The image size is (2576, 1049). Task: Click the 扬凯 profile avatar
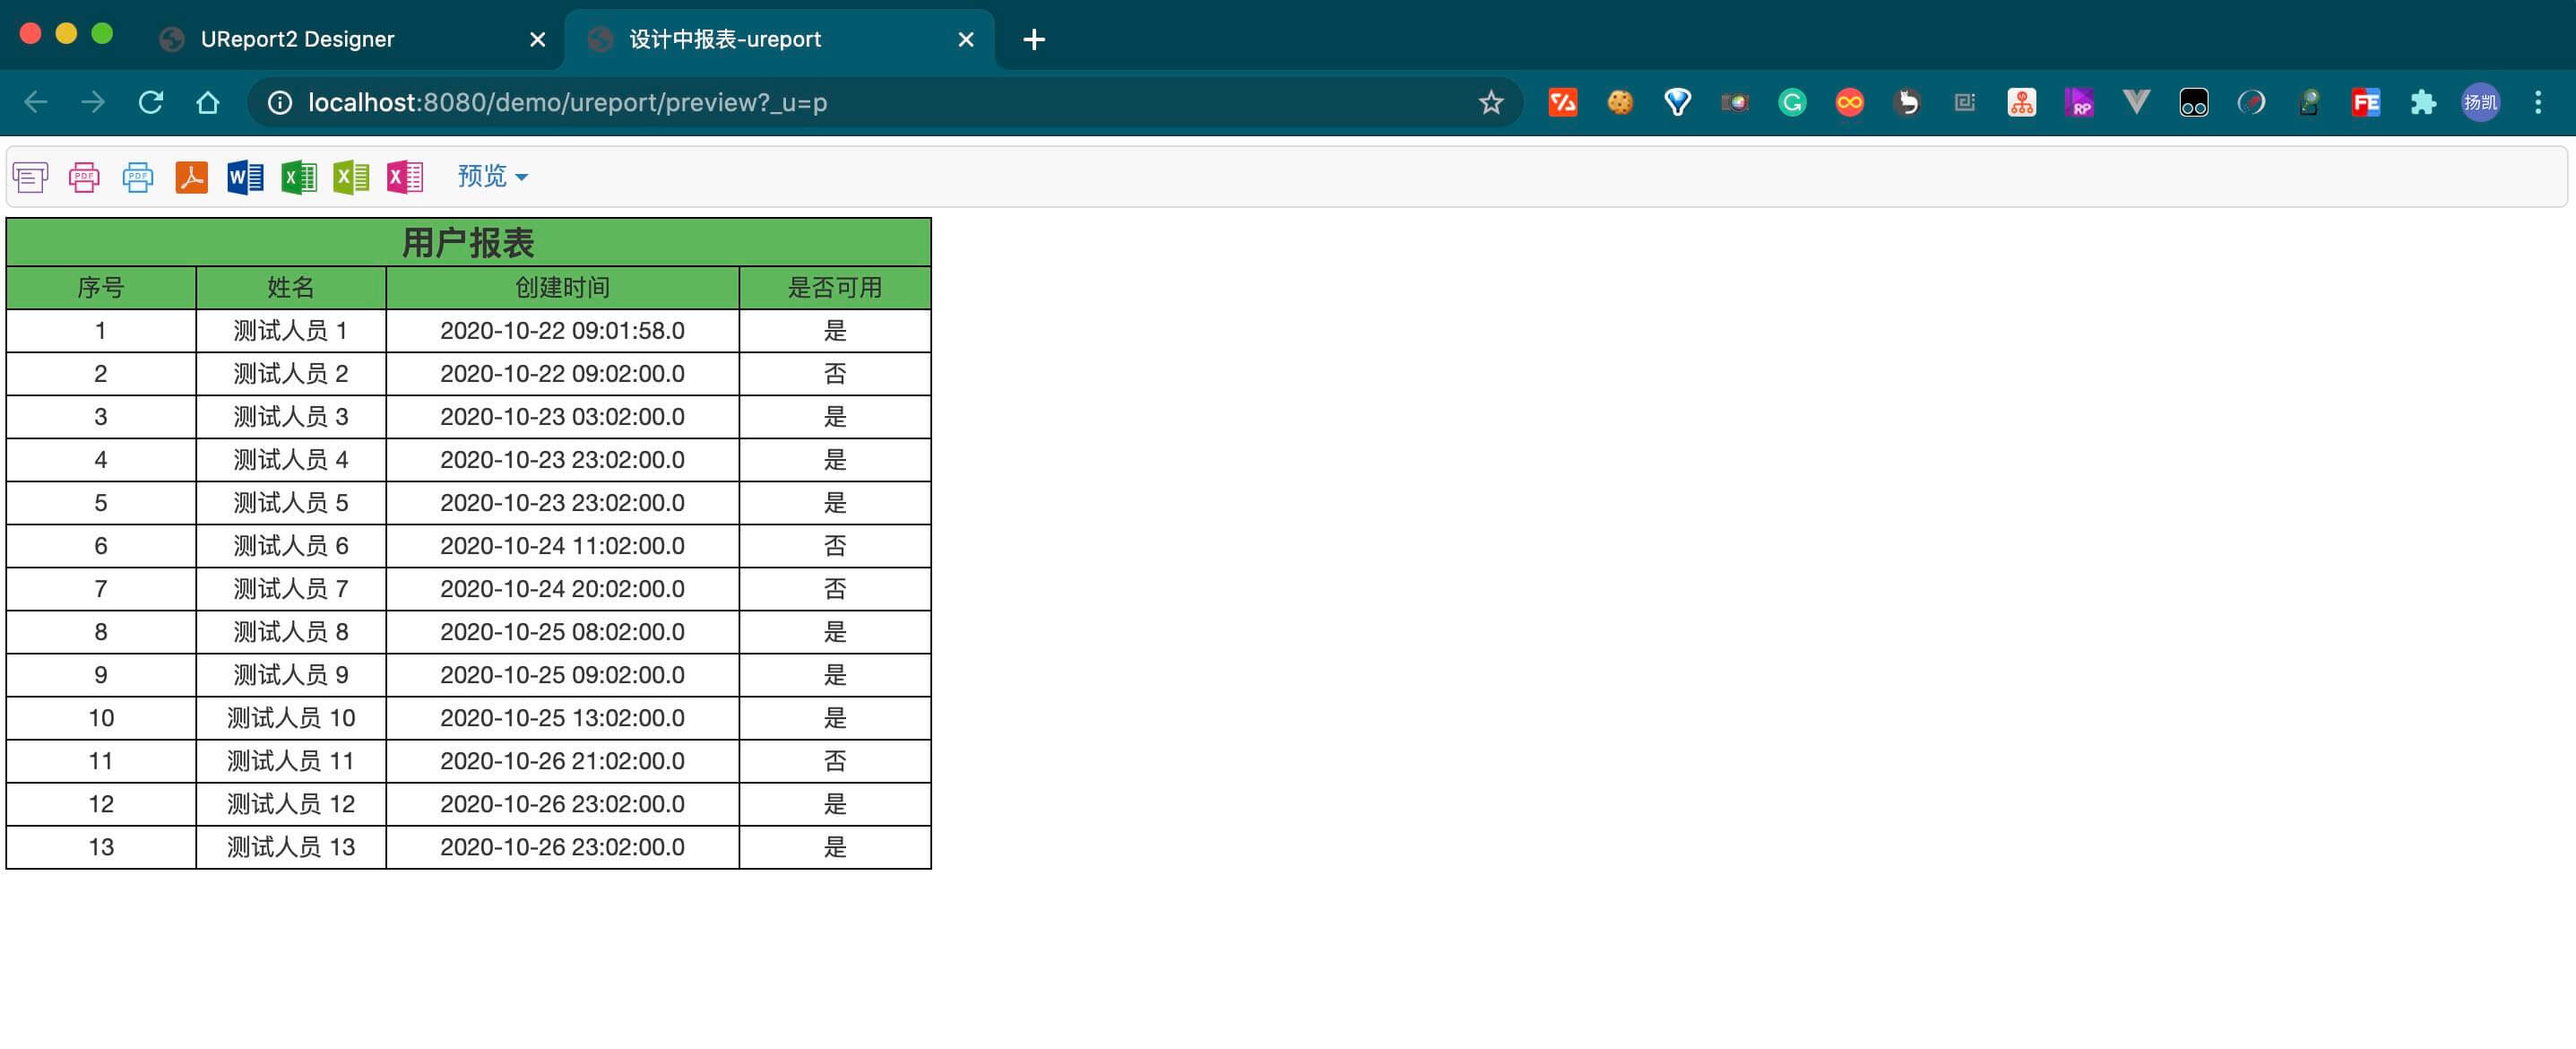pos(2480,102)
